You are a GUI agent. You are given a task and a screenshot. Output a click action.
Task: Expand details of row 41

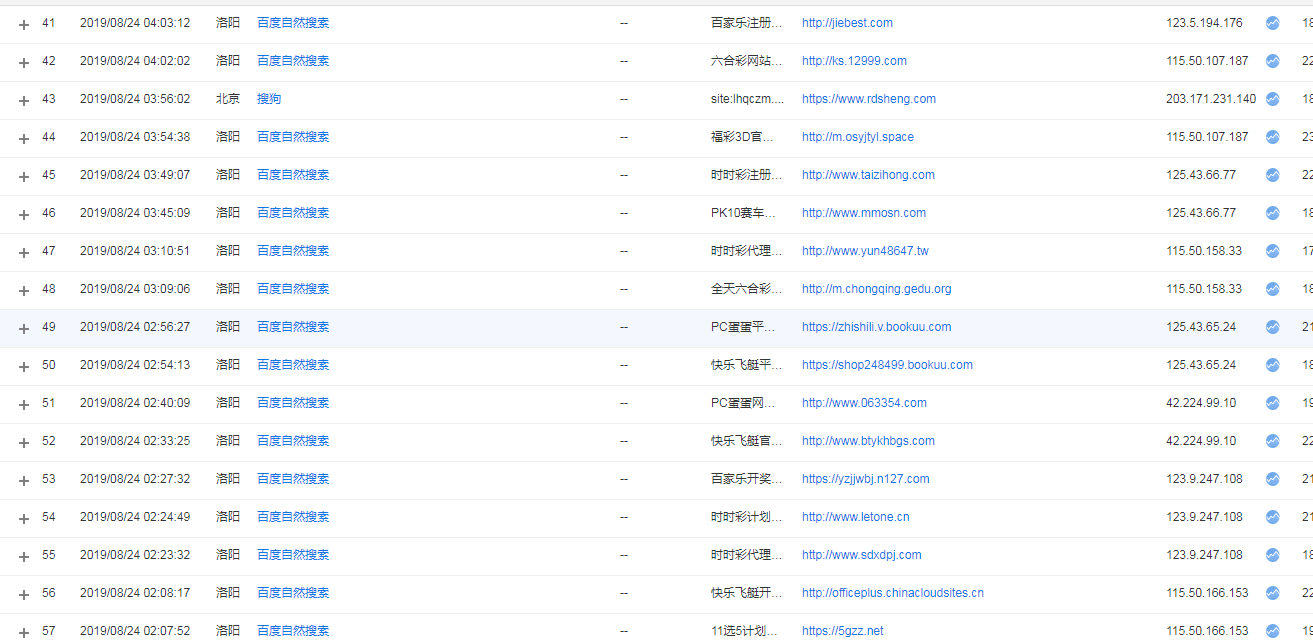click(24, 24)
